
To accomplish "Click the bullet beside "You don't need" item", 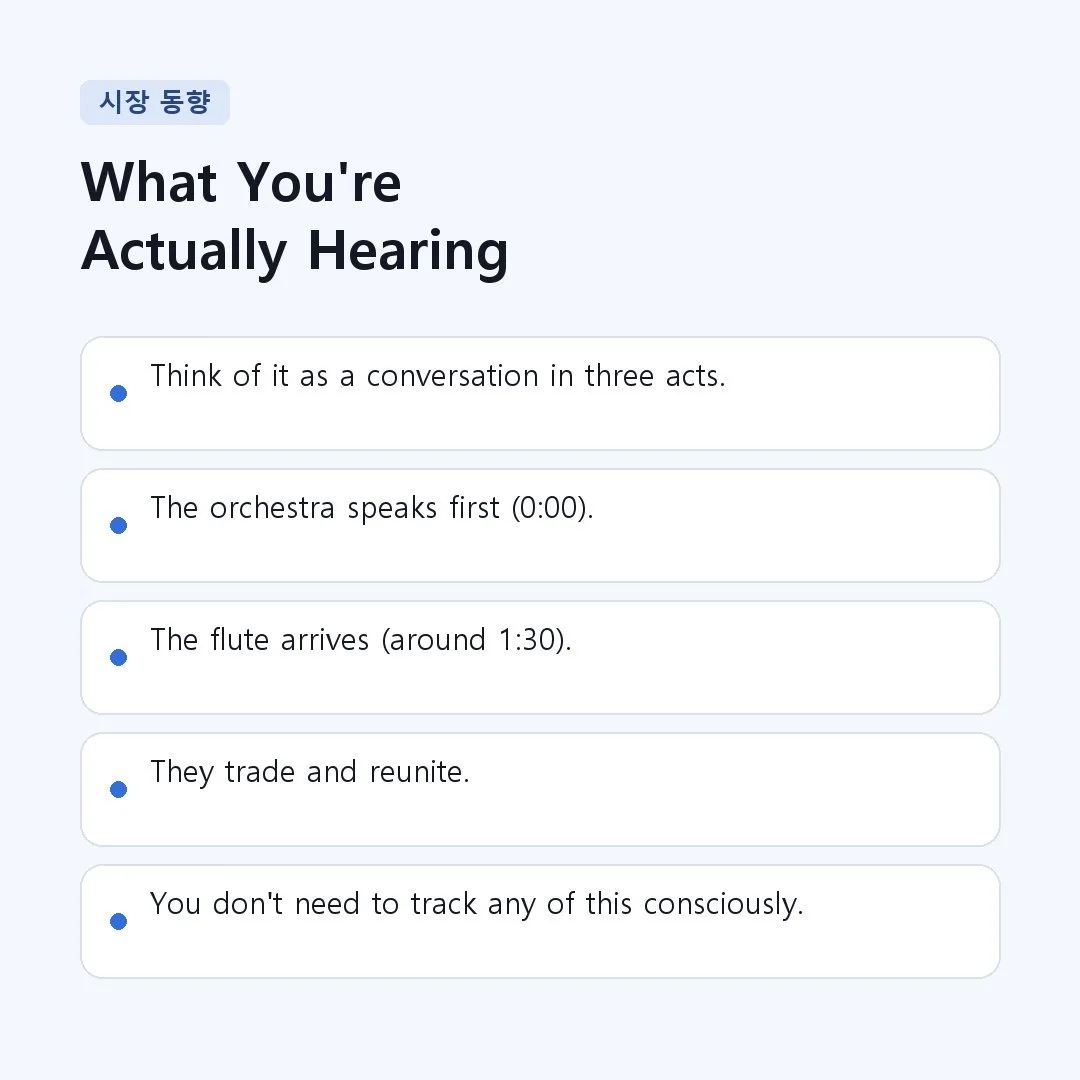I will point(118,922).
